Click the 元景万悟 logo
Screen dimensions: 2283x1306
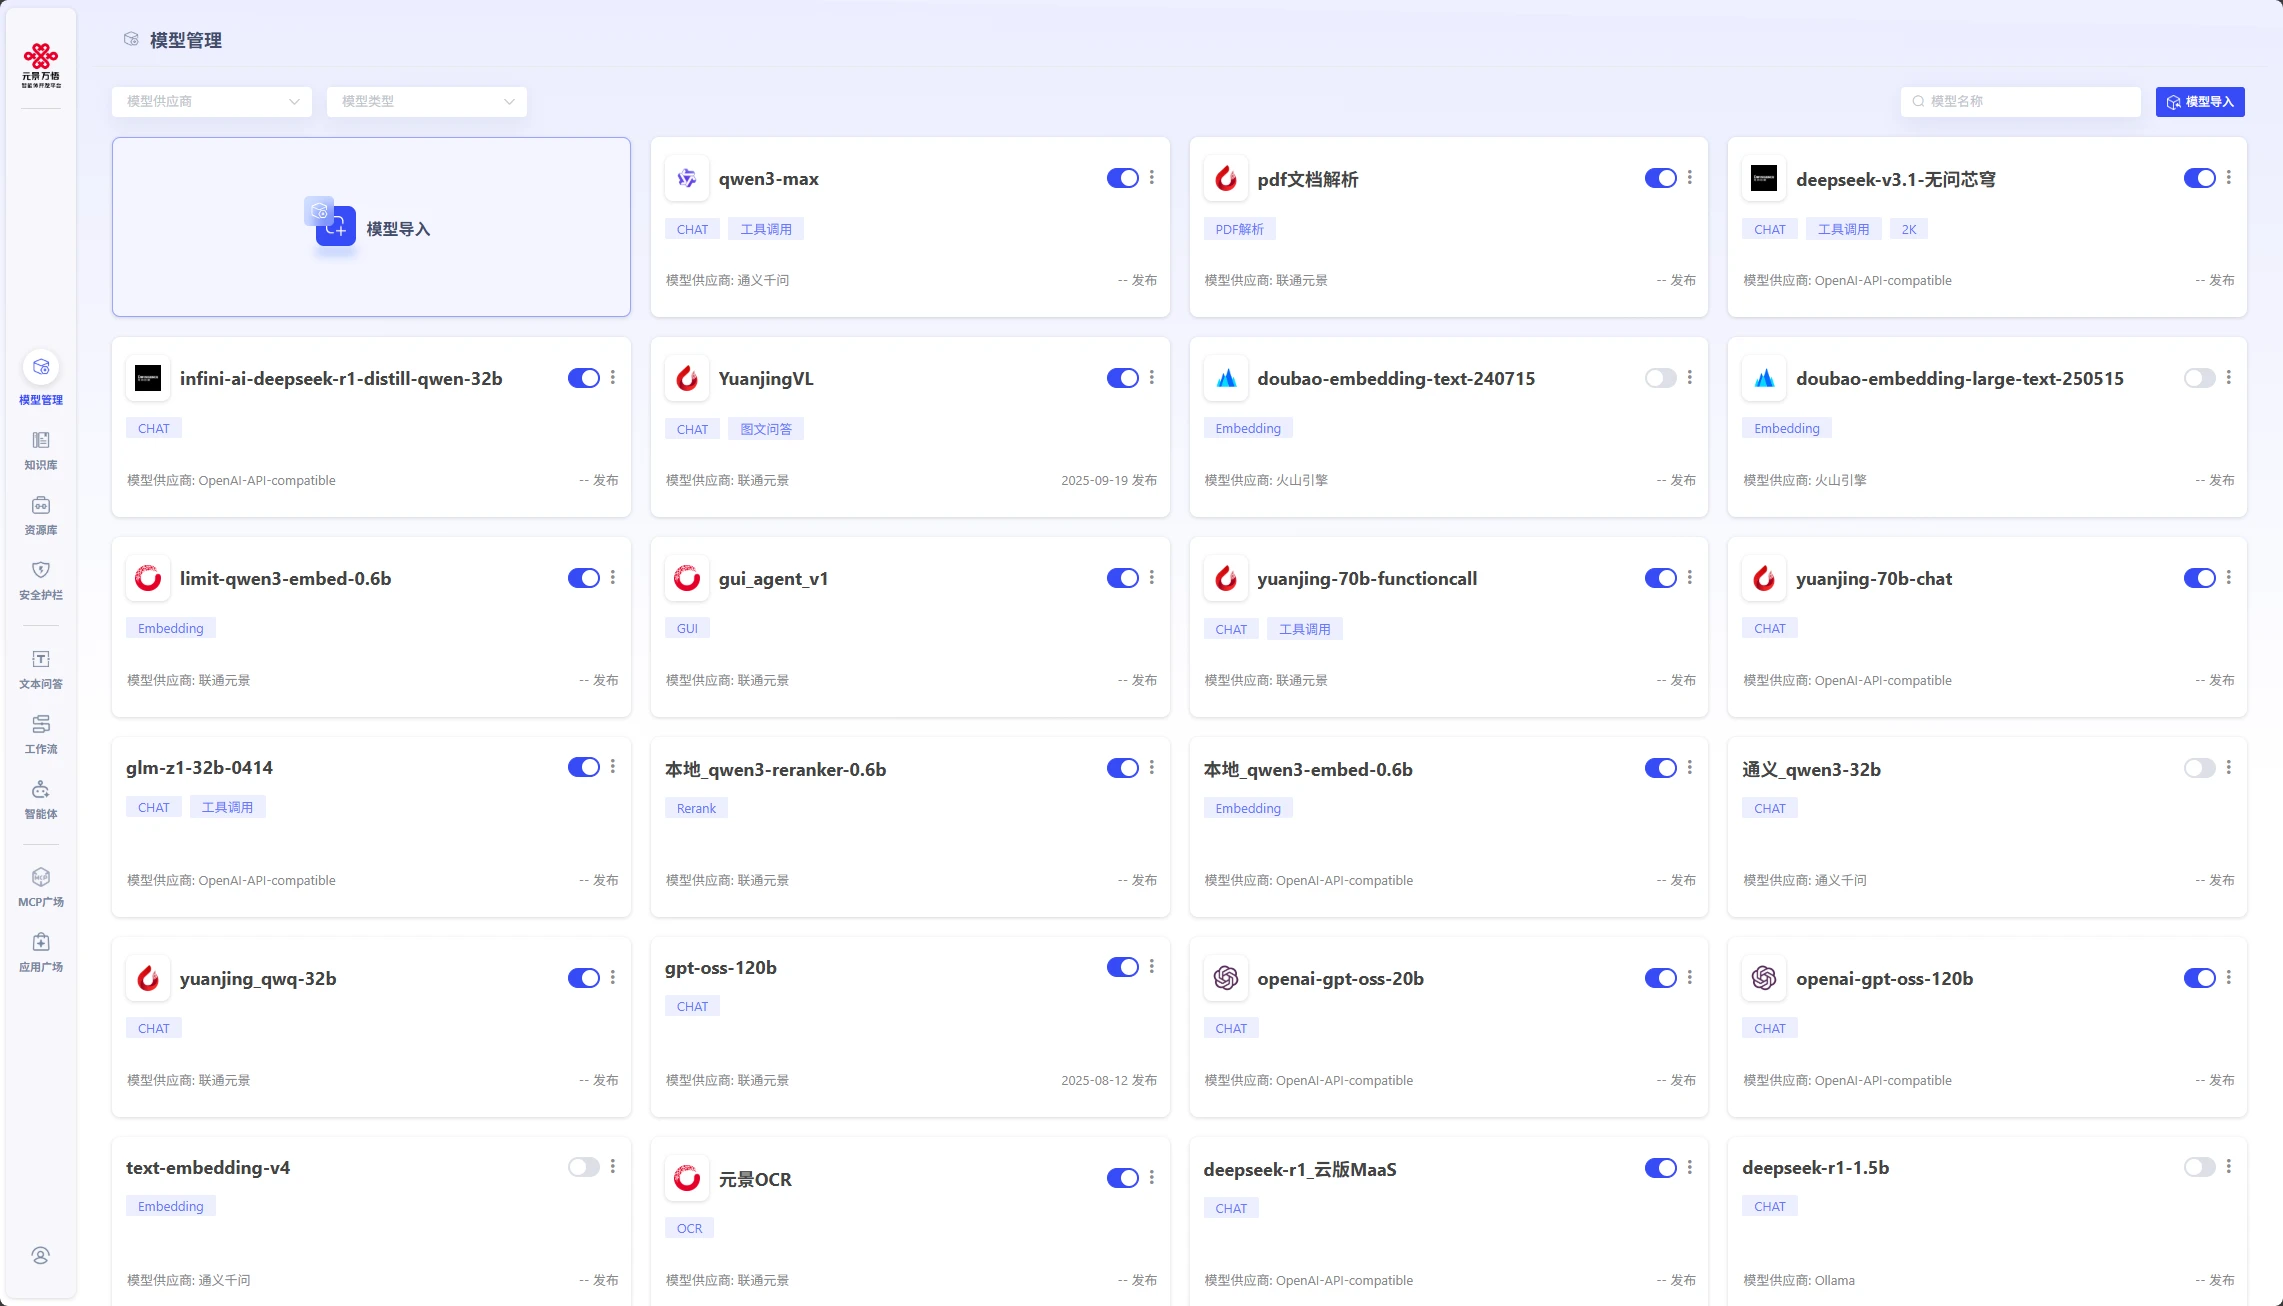tap(41, 65)
